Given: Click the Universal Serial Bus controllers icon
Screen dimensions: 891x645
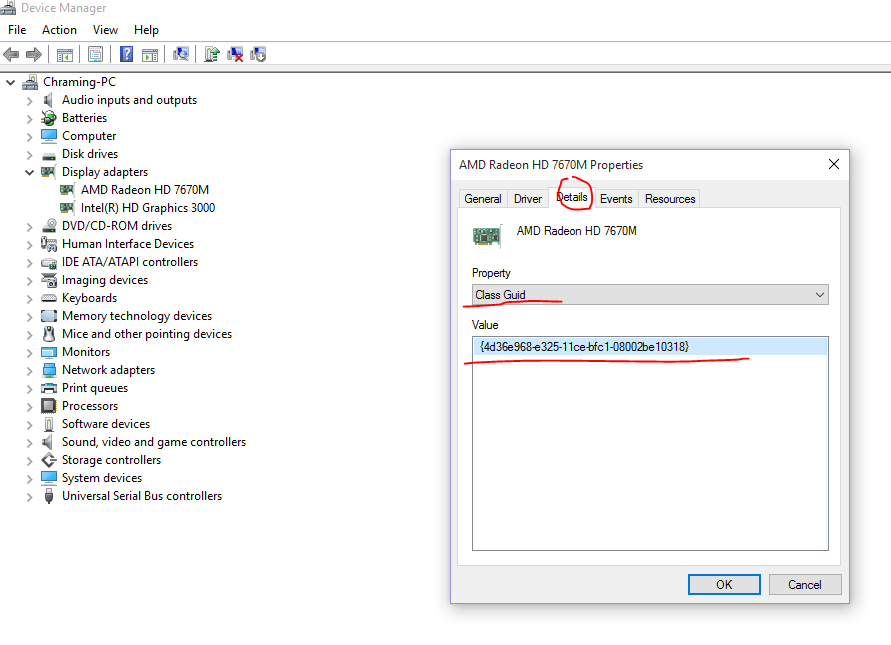Looking at the screenshot, I should [x=49, y=496].
